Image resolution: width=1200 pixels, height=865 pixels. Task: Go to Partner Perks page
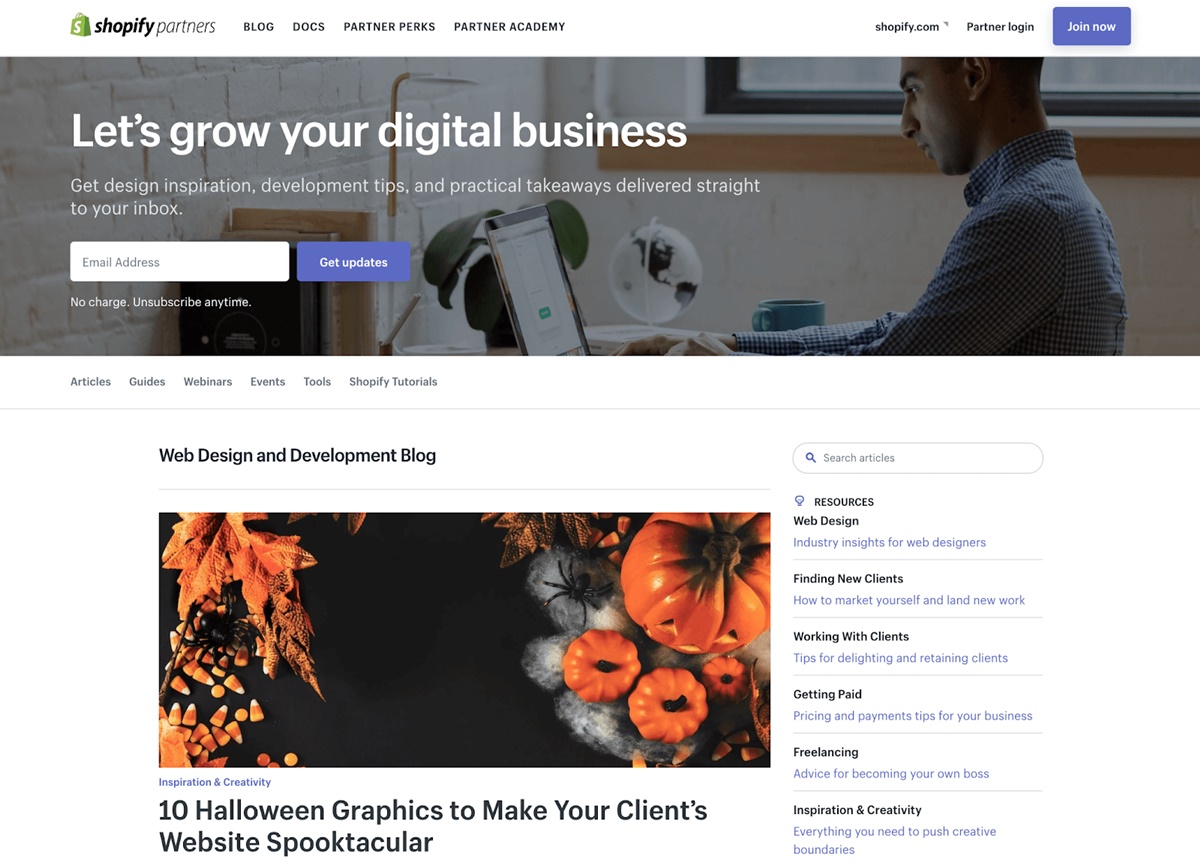[389, 27]
